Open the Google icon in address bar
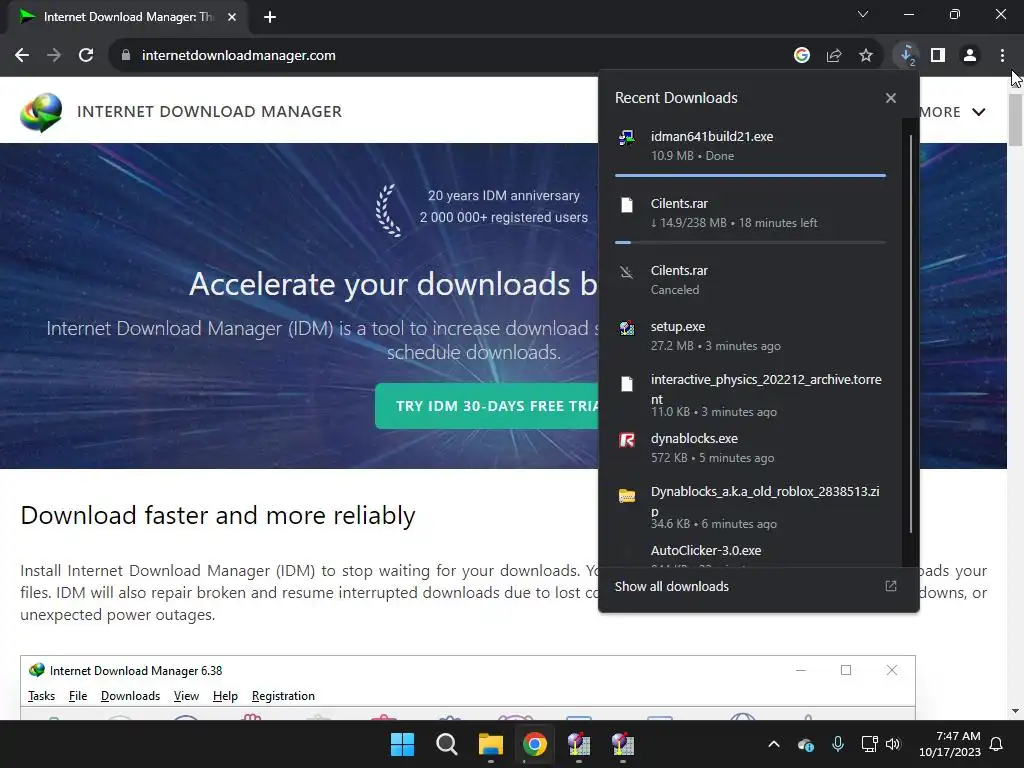Screen dimensions: 1024x768 802,56
